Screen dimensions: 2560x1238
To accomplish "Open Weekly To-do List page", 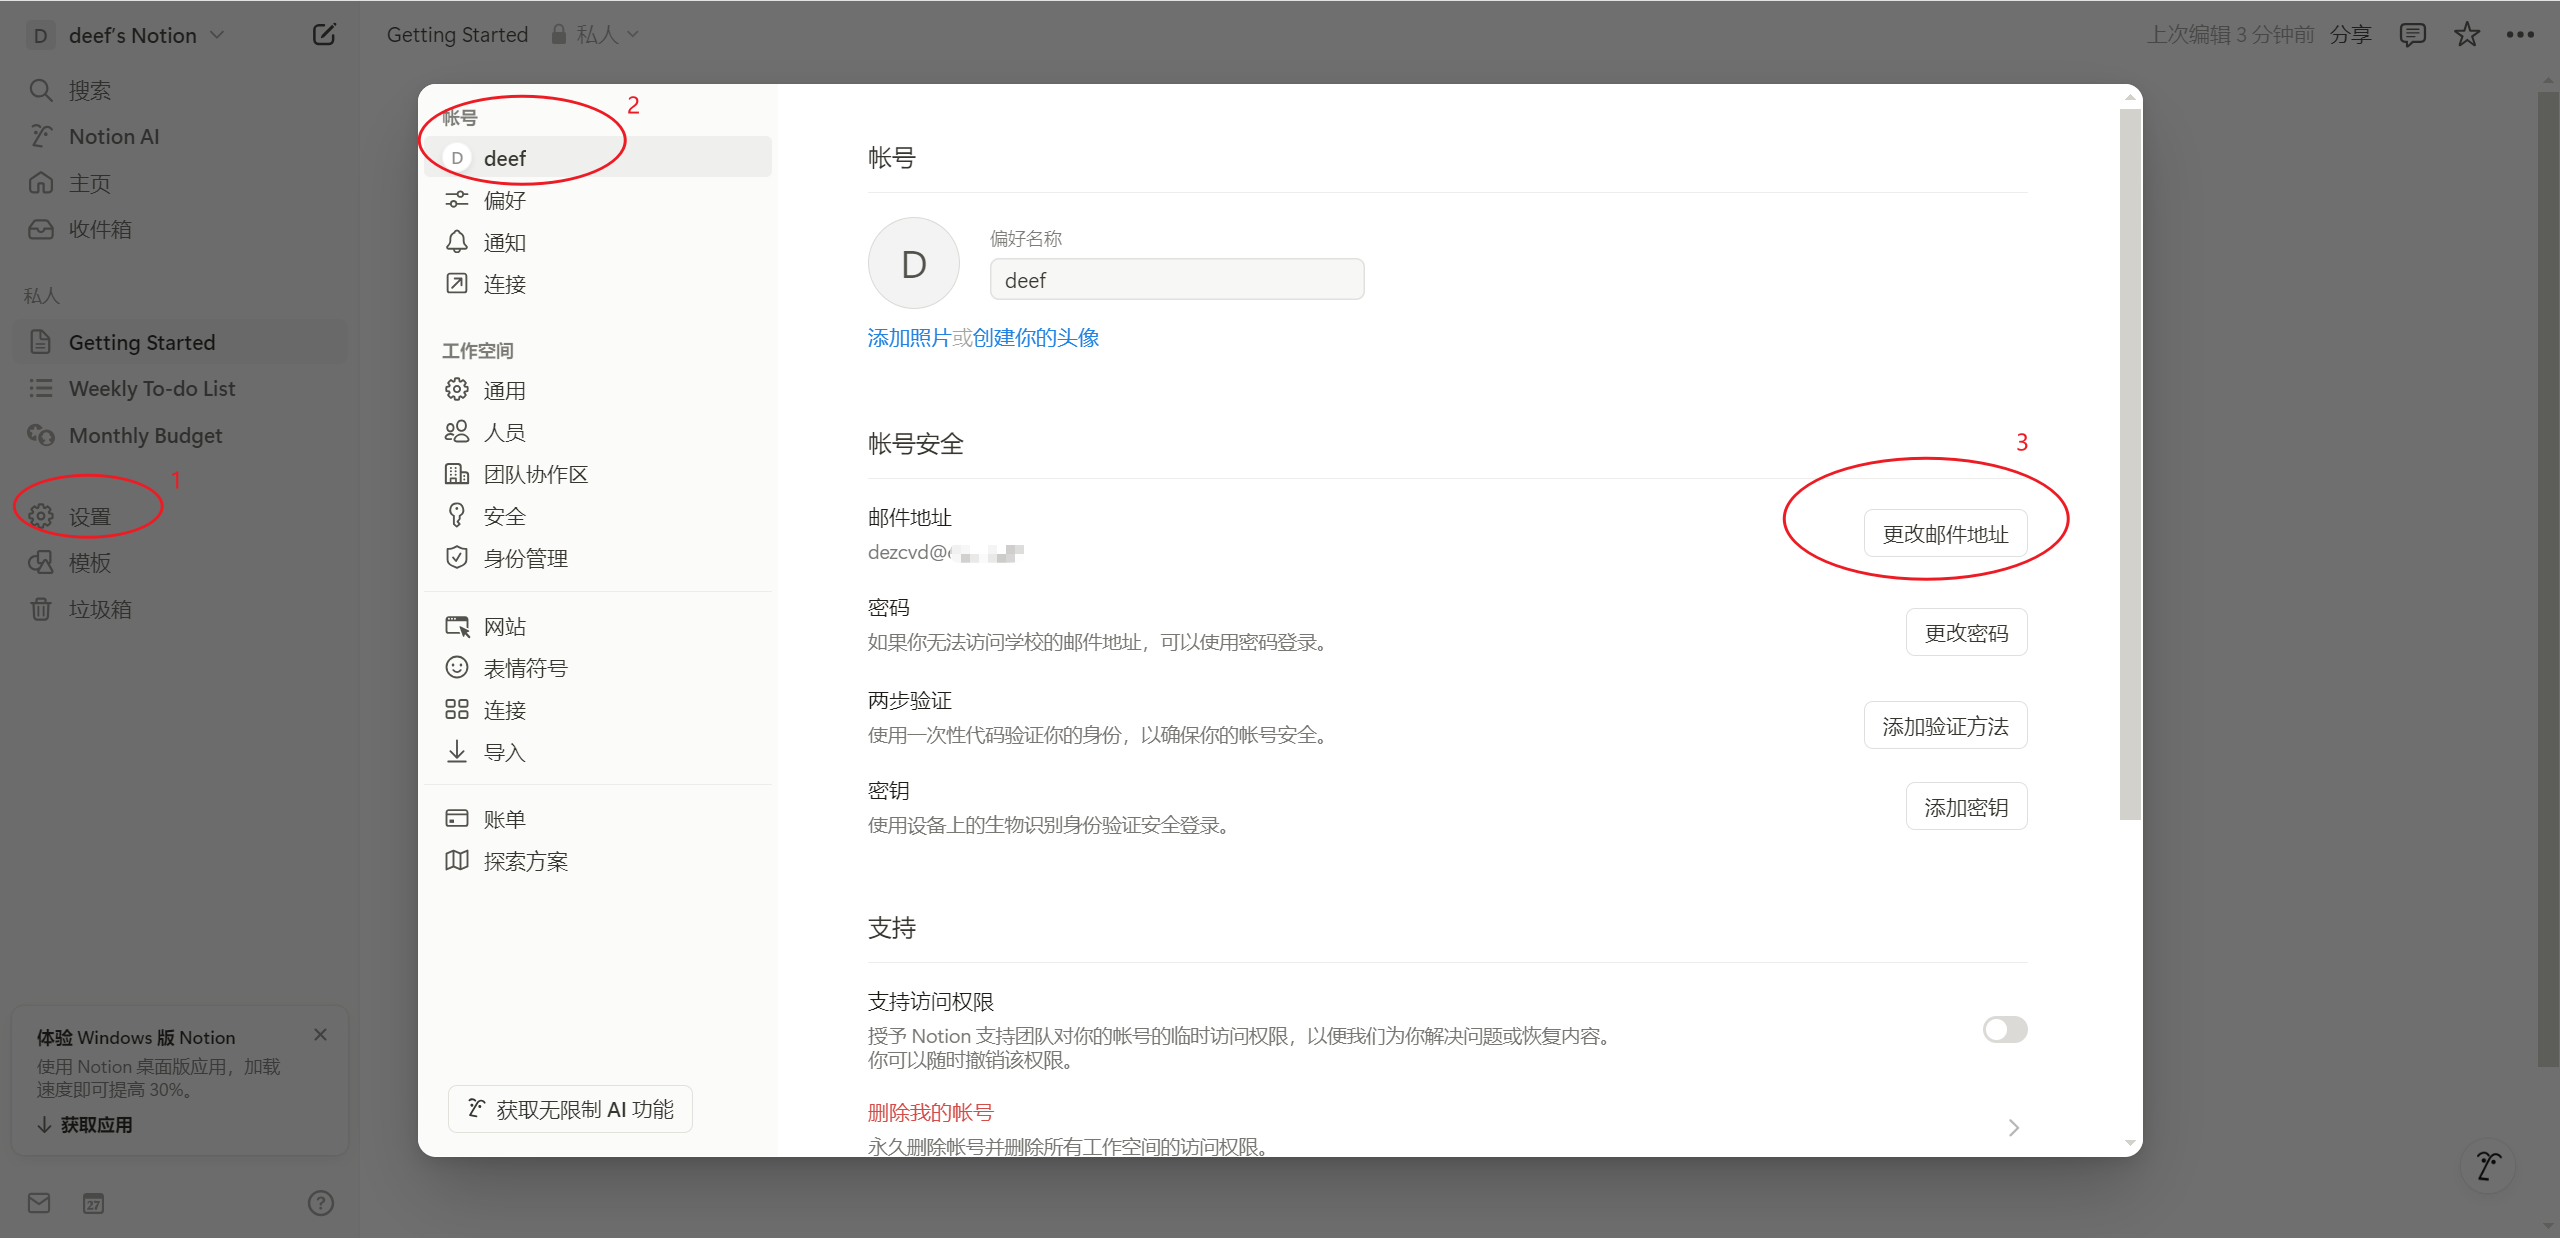I will pos(180,388).
